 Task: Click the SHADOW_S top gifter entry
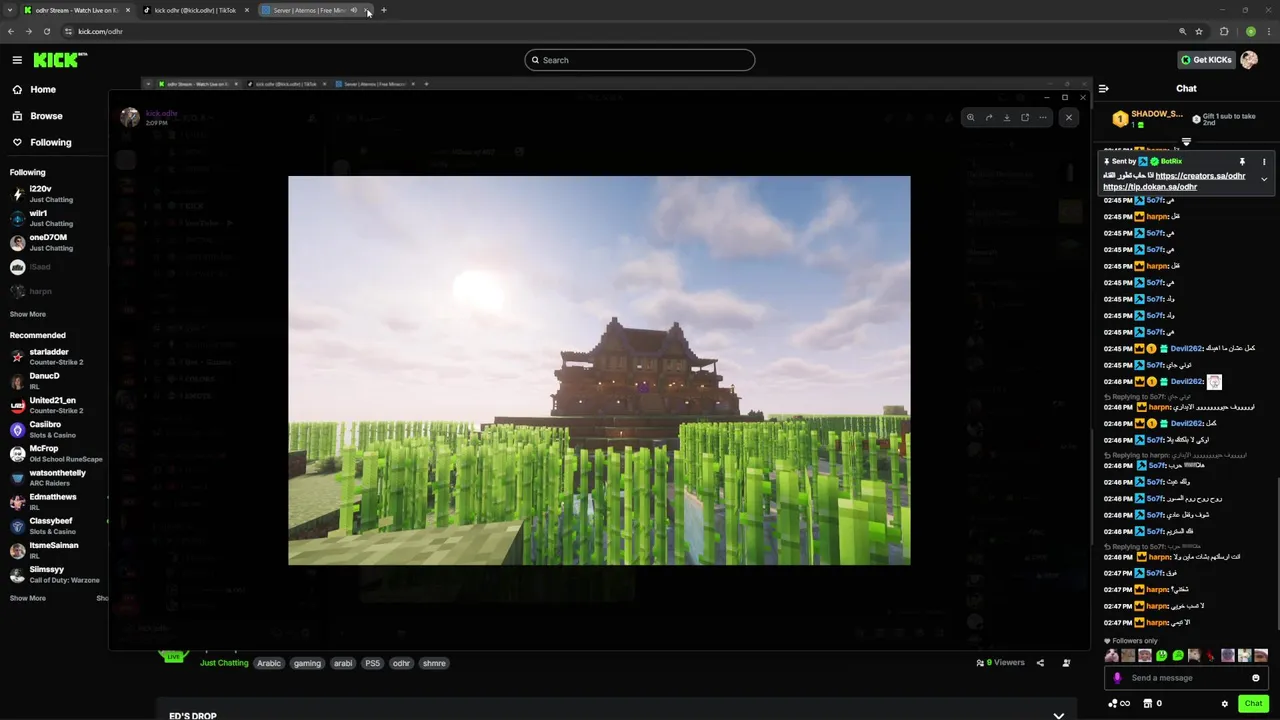coord(1149,118)
